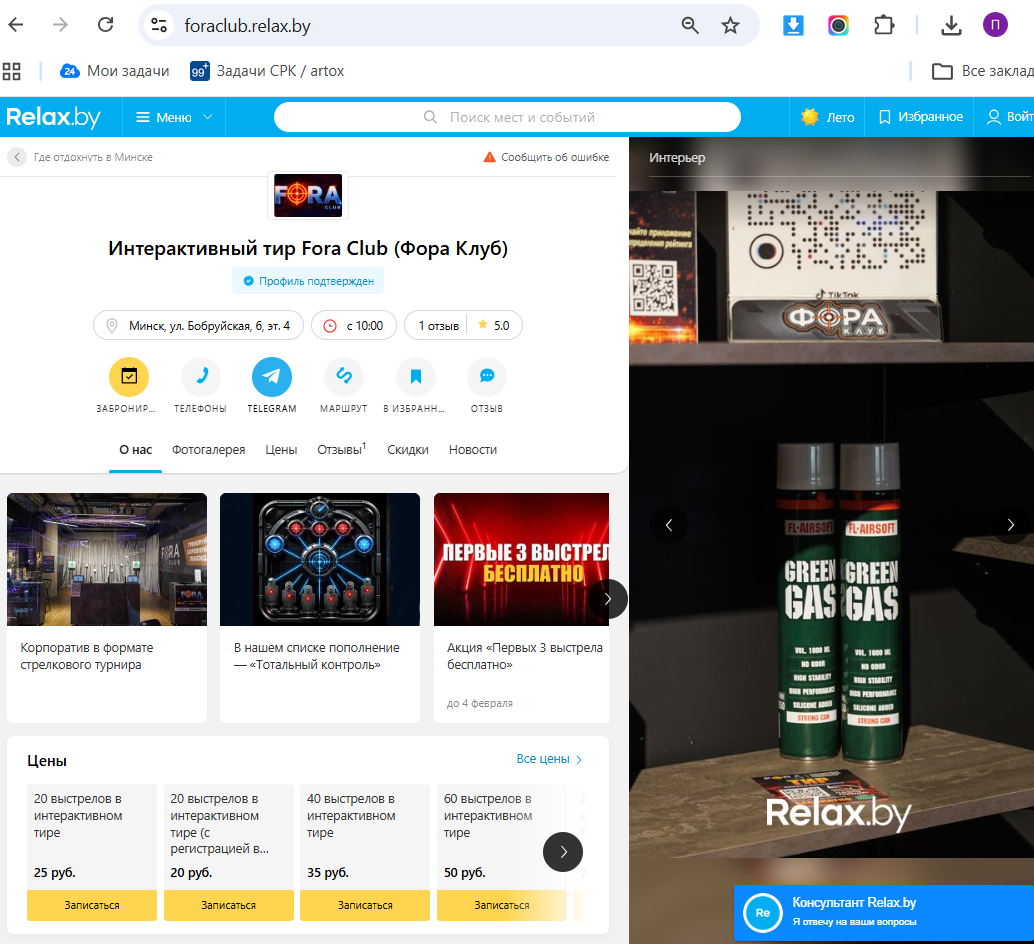1034x944 pixels.
Task: Click Записаться under 20 руб.
Action: coord(228,905)
